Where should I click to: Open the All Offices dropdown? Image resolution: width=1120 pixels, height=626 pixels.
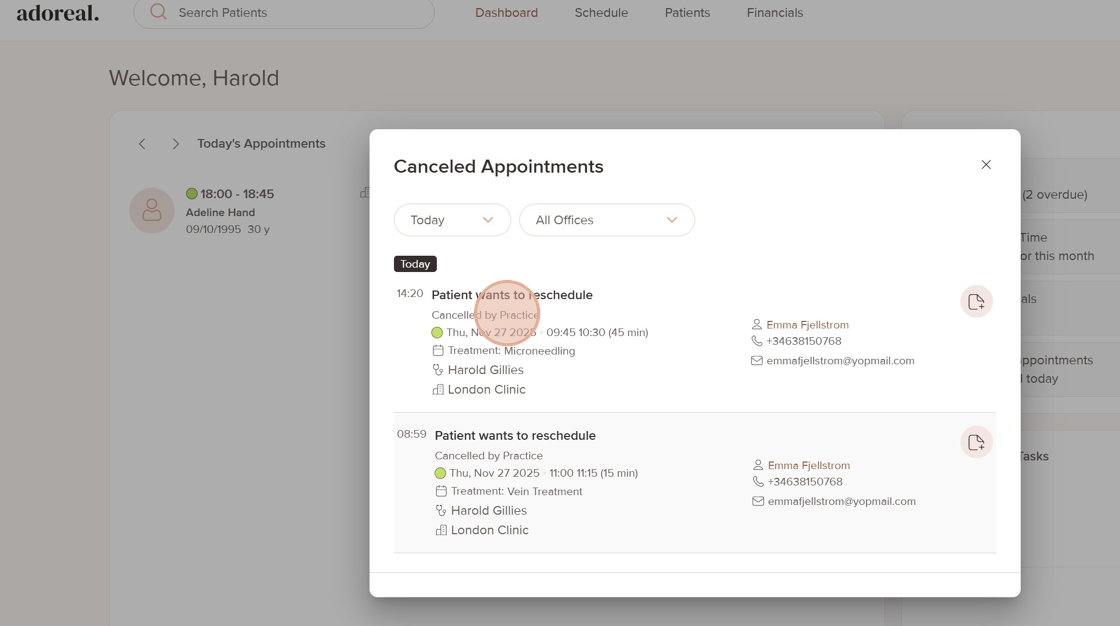tap(606, 220)
